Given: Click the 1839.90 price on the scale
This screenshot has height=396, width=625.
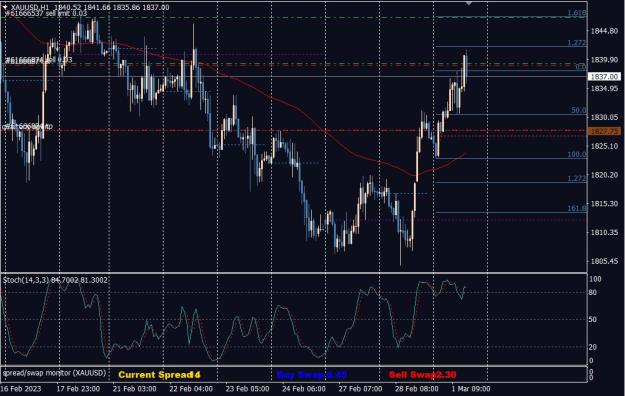Looking at the screenshot, I should pyautogui.click(x=604, y=59).
